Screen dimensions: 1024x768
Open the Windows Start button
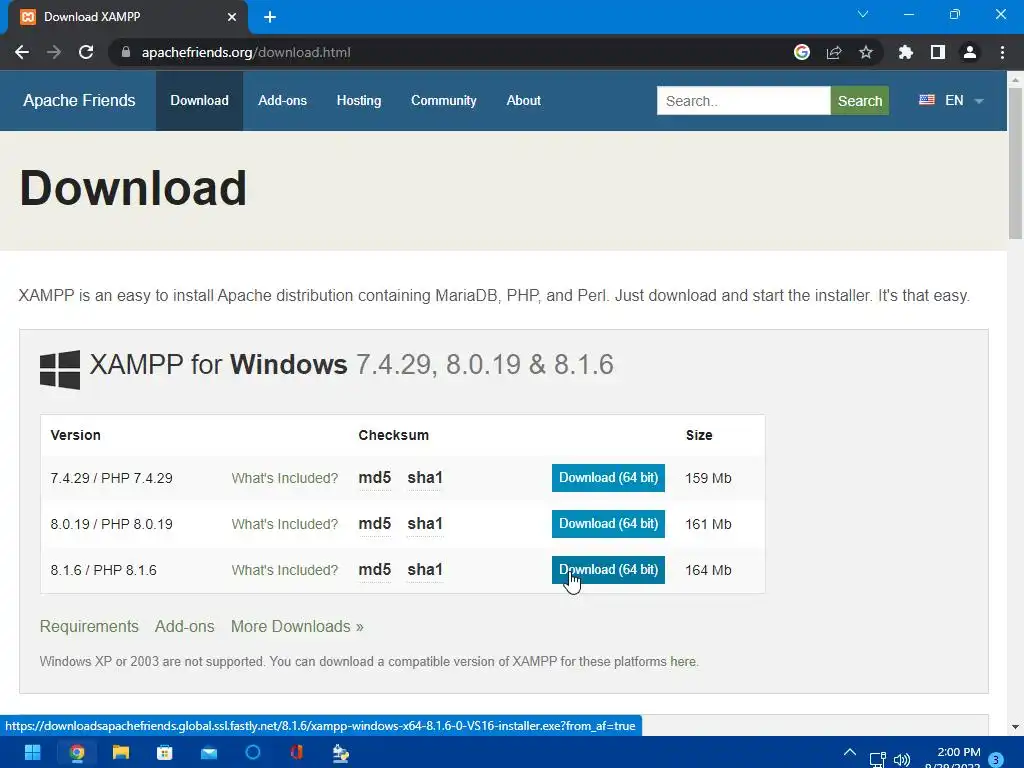tap(33, 753)
